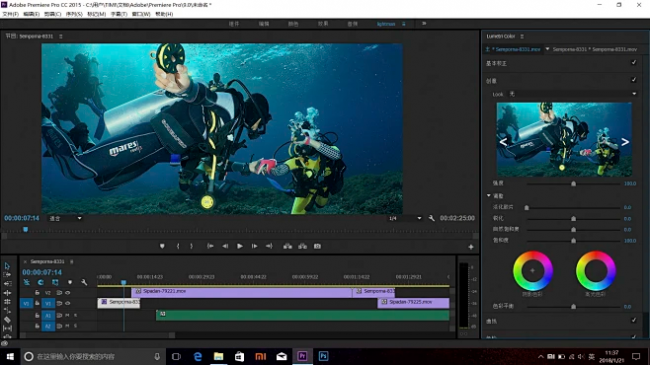Click the Step Forward one frame button
The image size is (650, 365).
tap(255, 246)
